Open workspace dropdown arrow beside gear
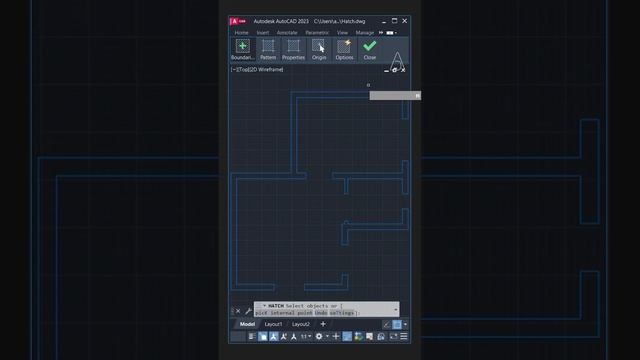Screen dimensions: 640x360 (x=327, y=336)
